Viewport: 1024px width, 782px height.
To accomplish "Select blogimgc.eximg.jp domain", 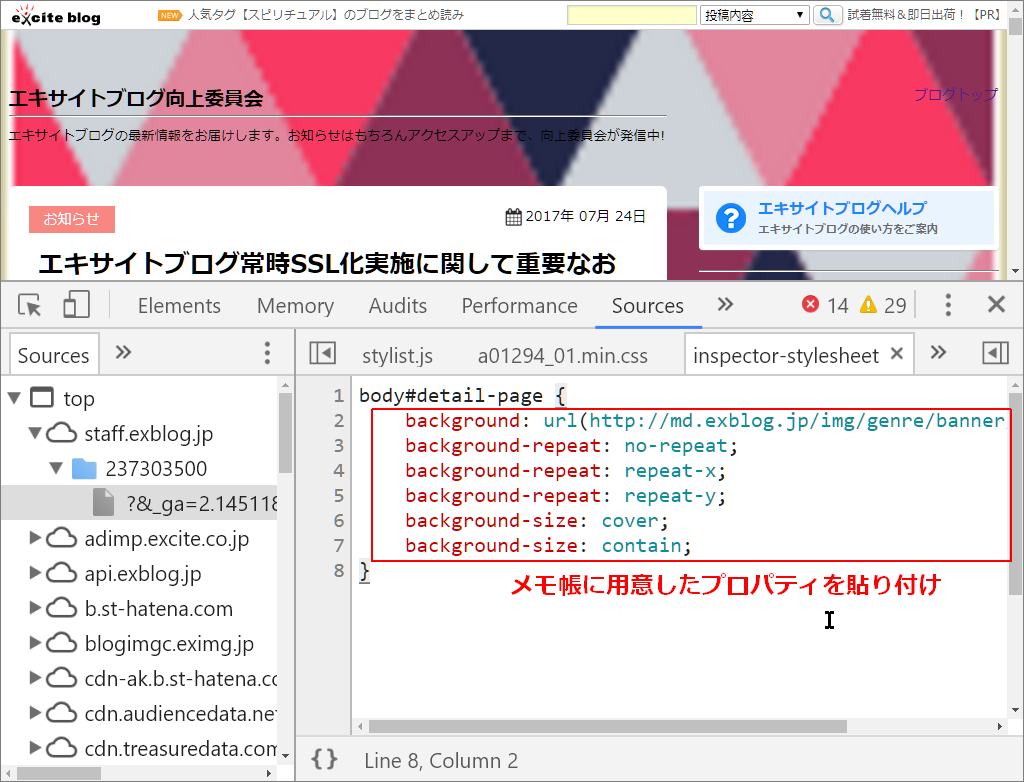I will pyautogui.click(x=169, y=644).
